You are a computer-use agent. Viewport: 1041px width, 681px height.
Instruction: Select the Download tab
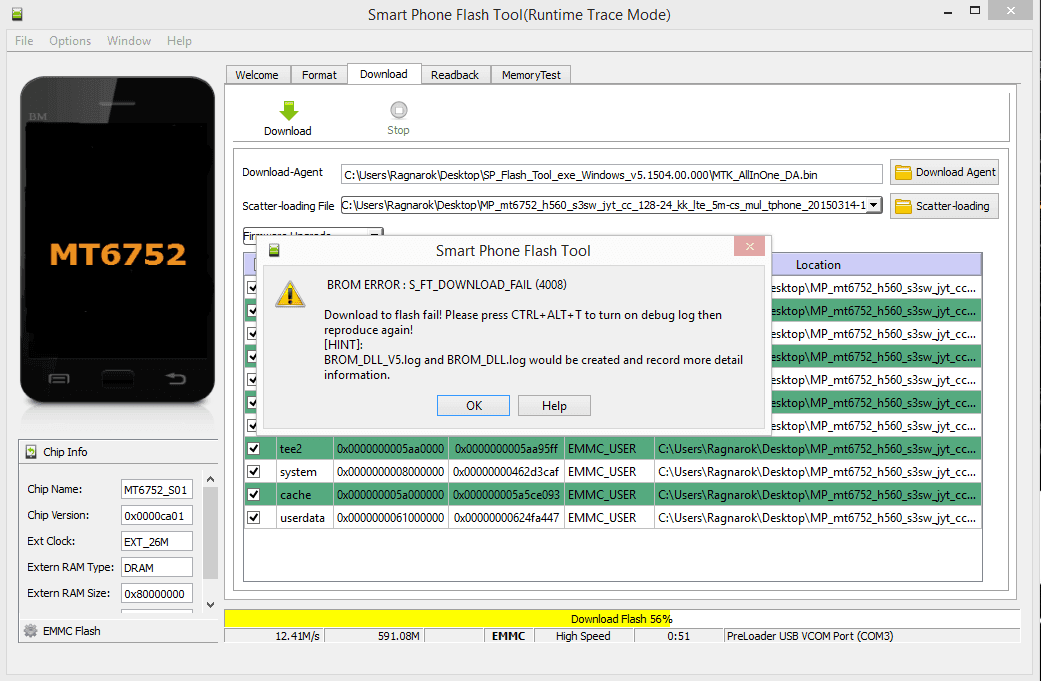(384, 74)
